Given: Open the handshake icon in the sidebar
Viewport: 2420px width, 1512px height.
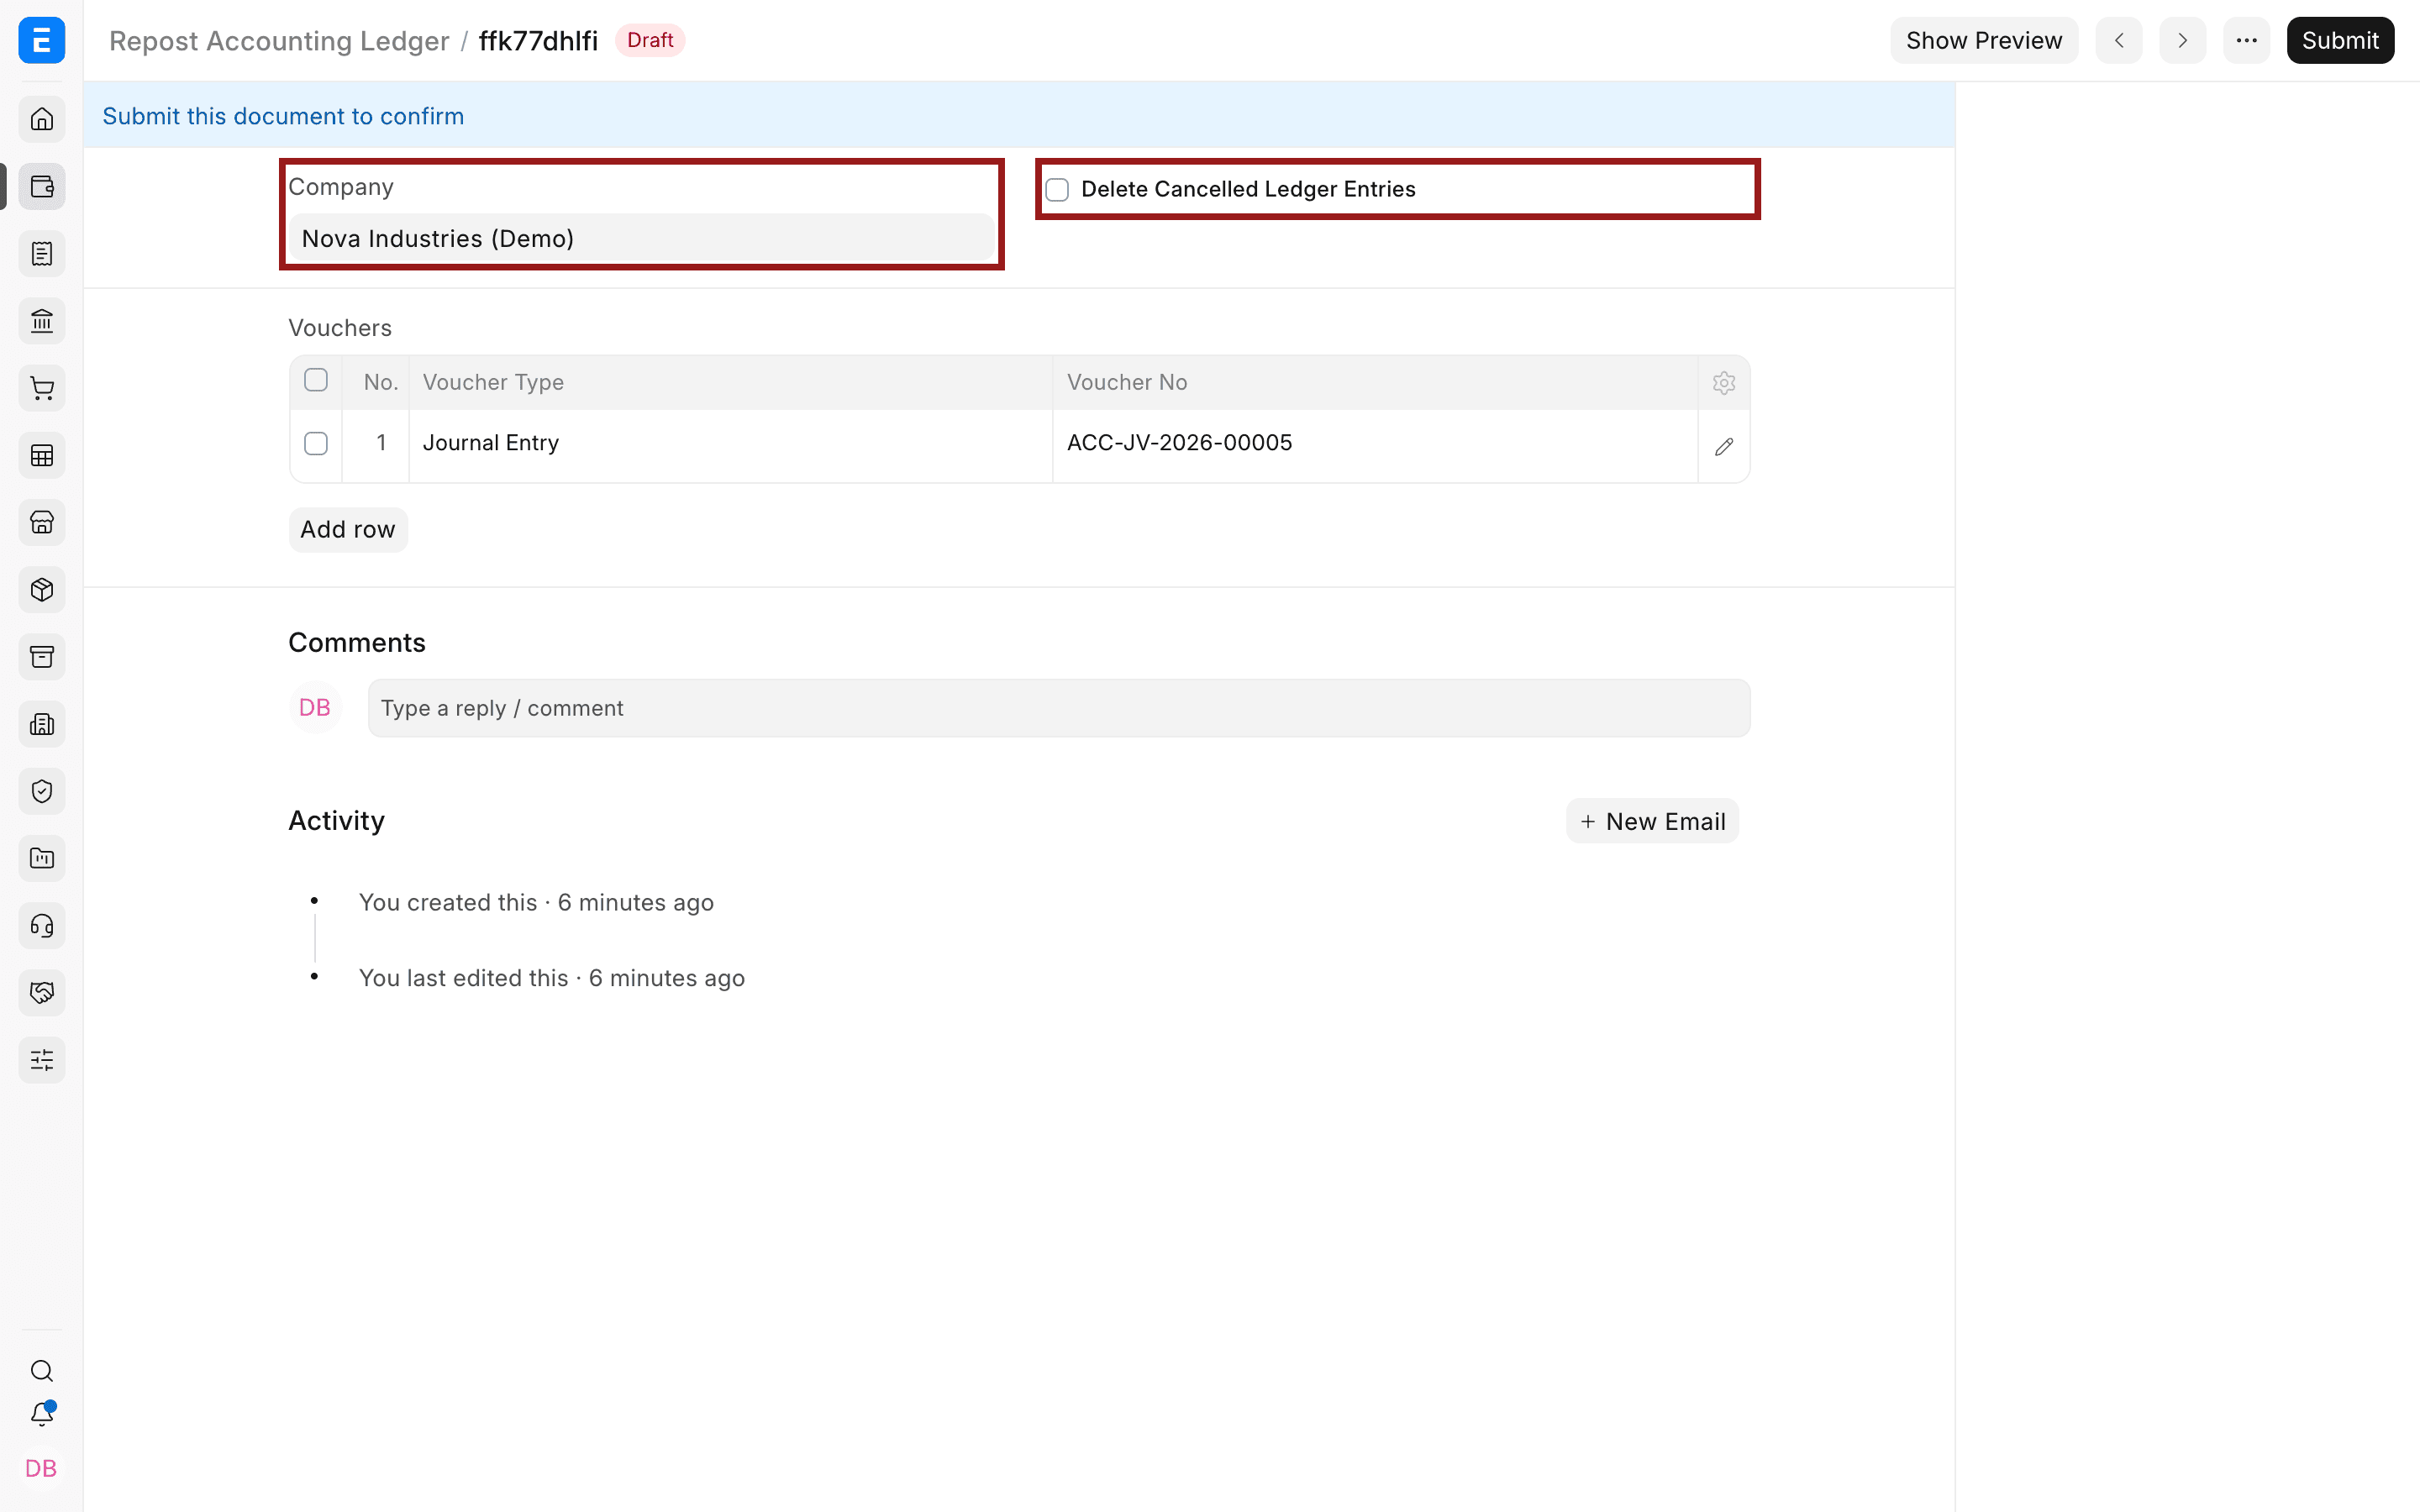Looking at the screenshot, I should pyautogui.click(x=41, y=993).
